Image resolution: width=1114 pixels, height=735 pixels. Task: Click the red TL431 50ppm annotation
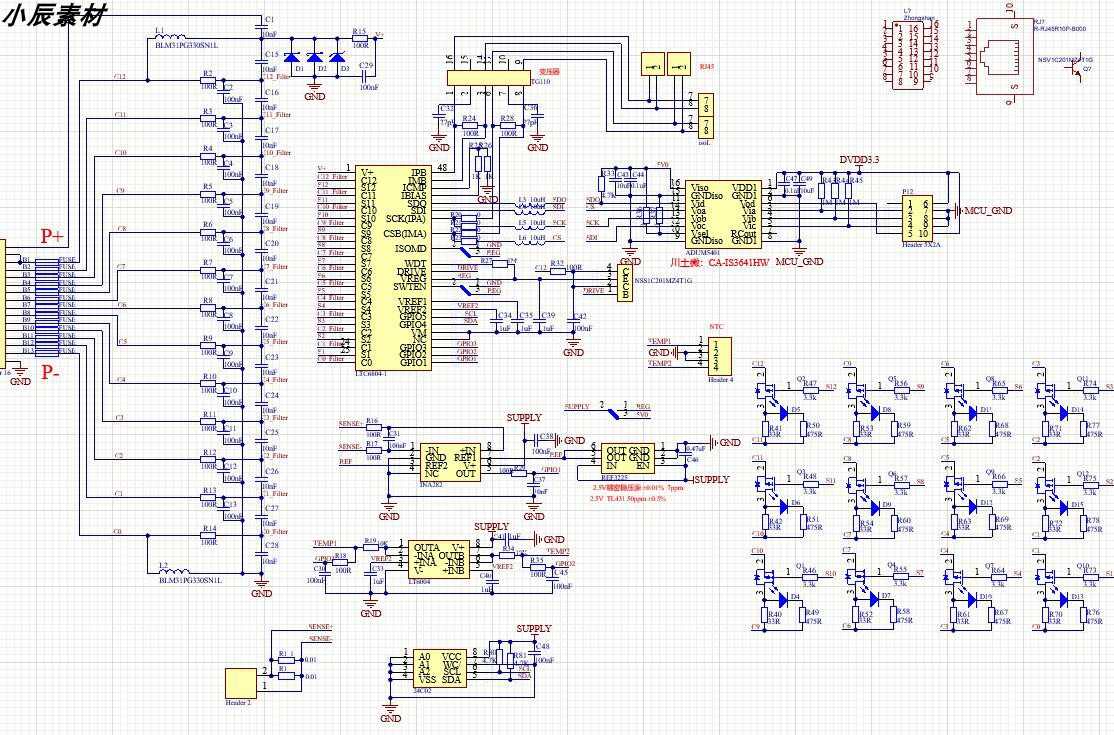coord(628,499)
